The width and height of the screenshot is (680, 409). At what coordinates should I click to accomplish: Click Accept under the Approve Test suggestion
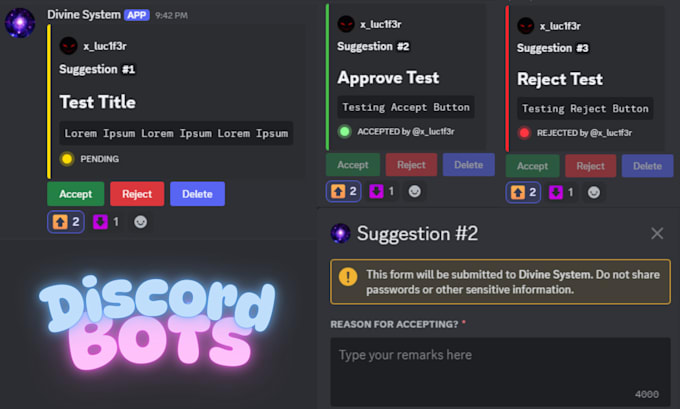tap(353, 165)
